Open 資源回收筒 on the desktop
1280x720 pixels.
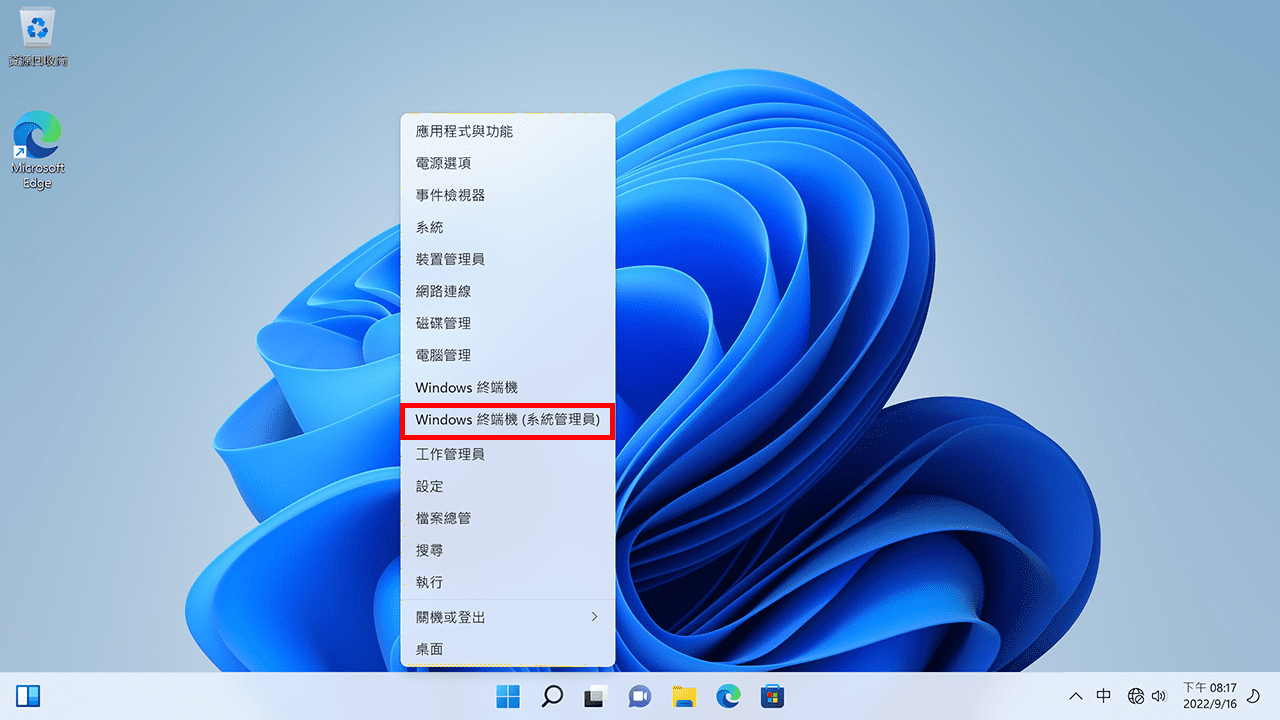pos(37,30)
